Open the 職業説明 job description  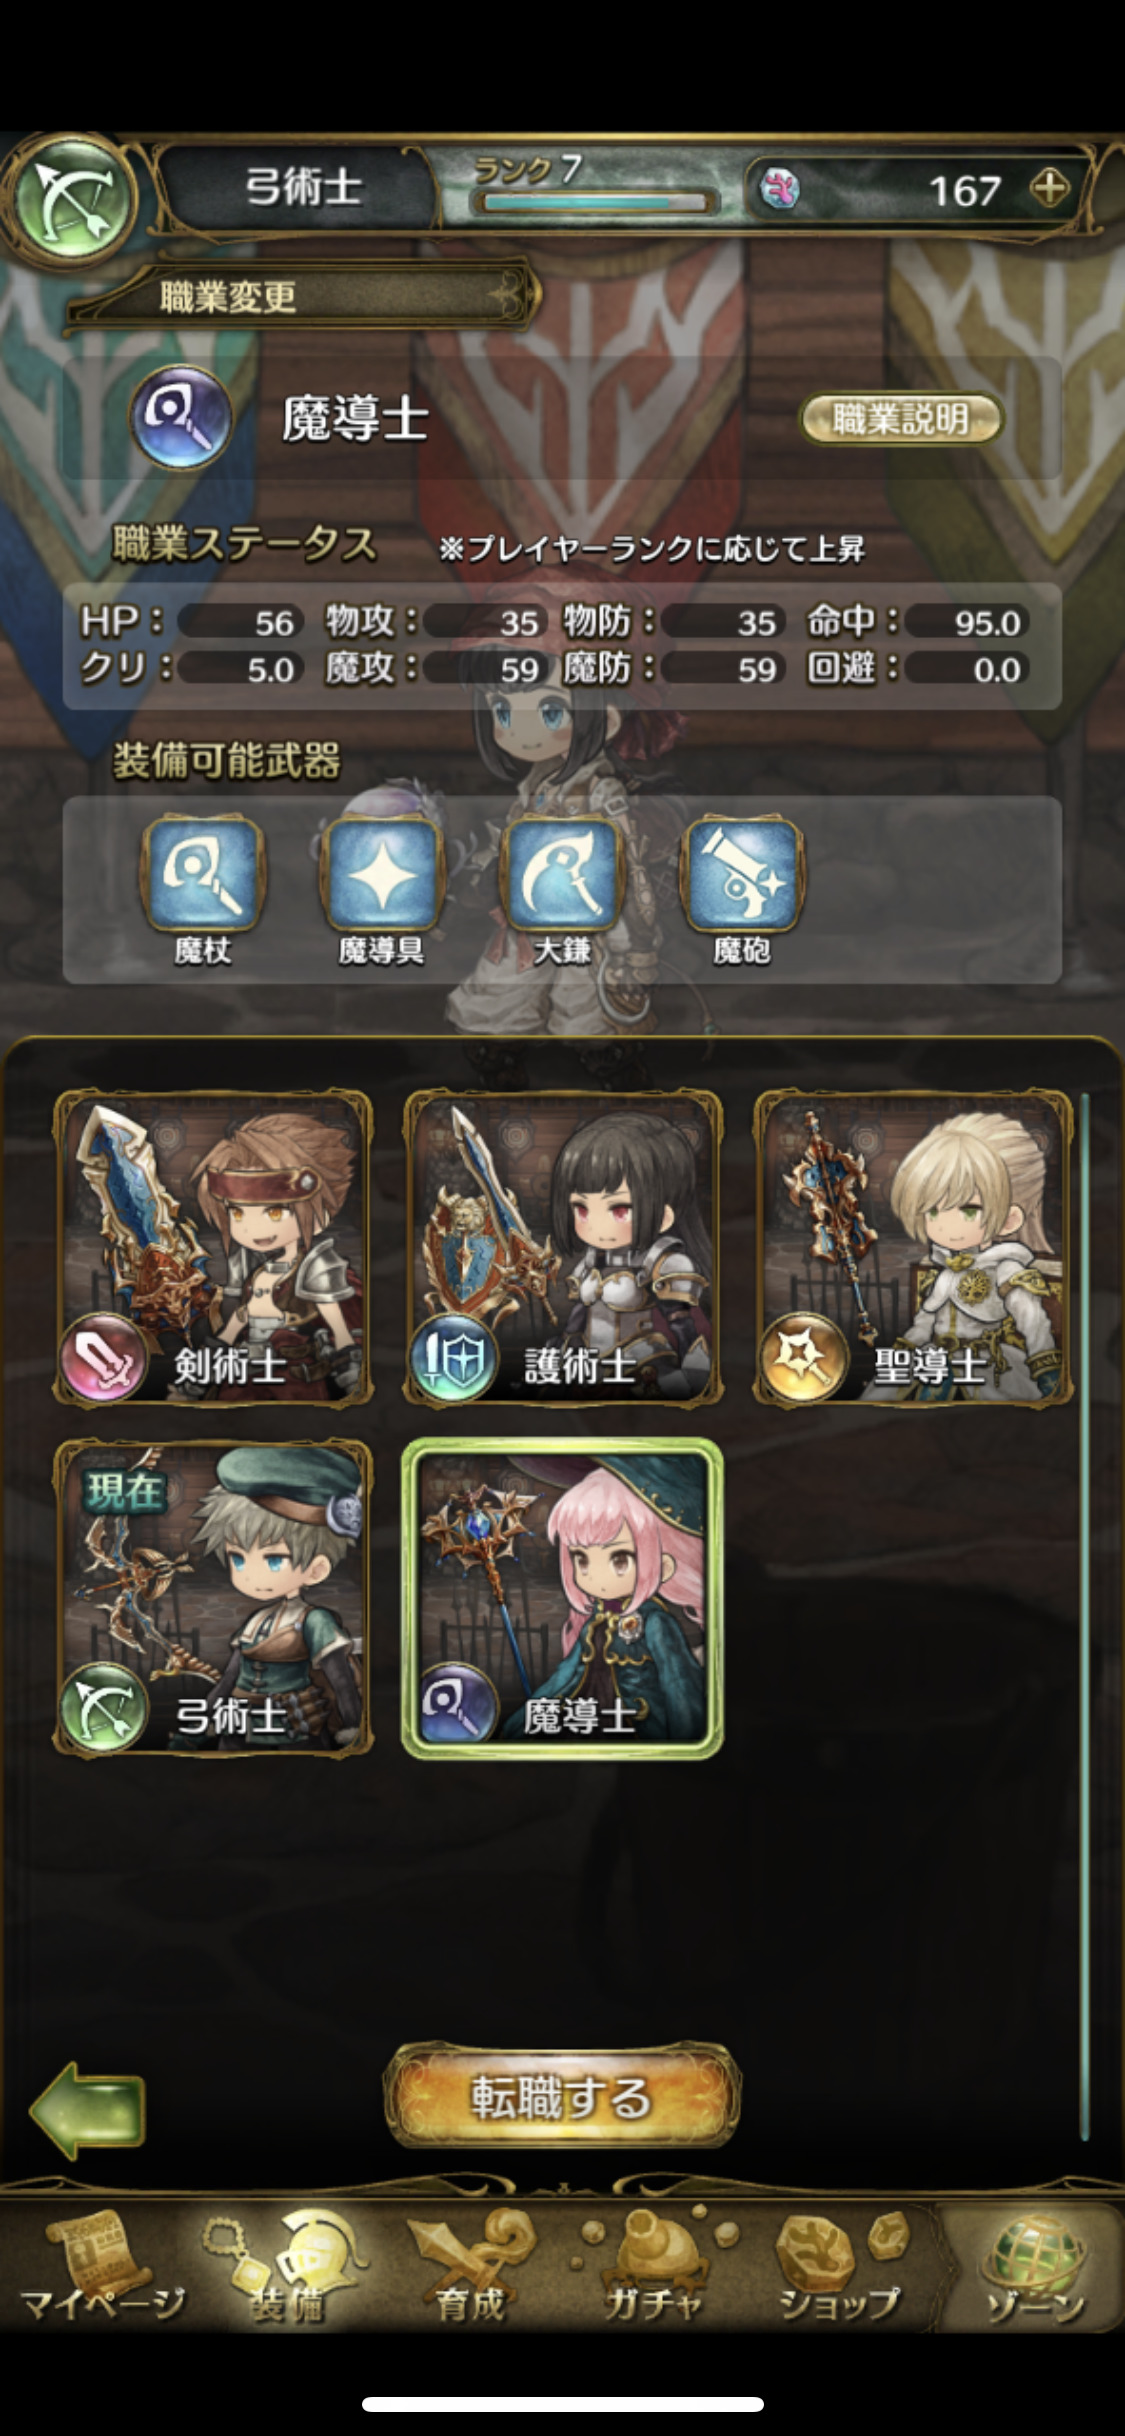[x=901, y=418]
